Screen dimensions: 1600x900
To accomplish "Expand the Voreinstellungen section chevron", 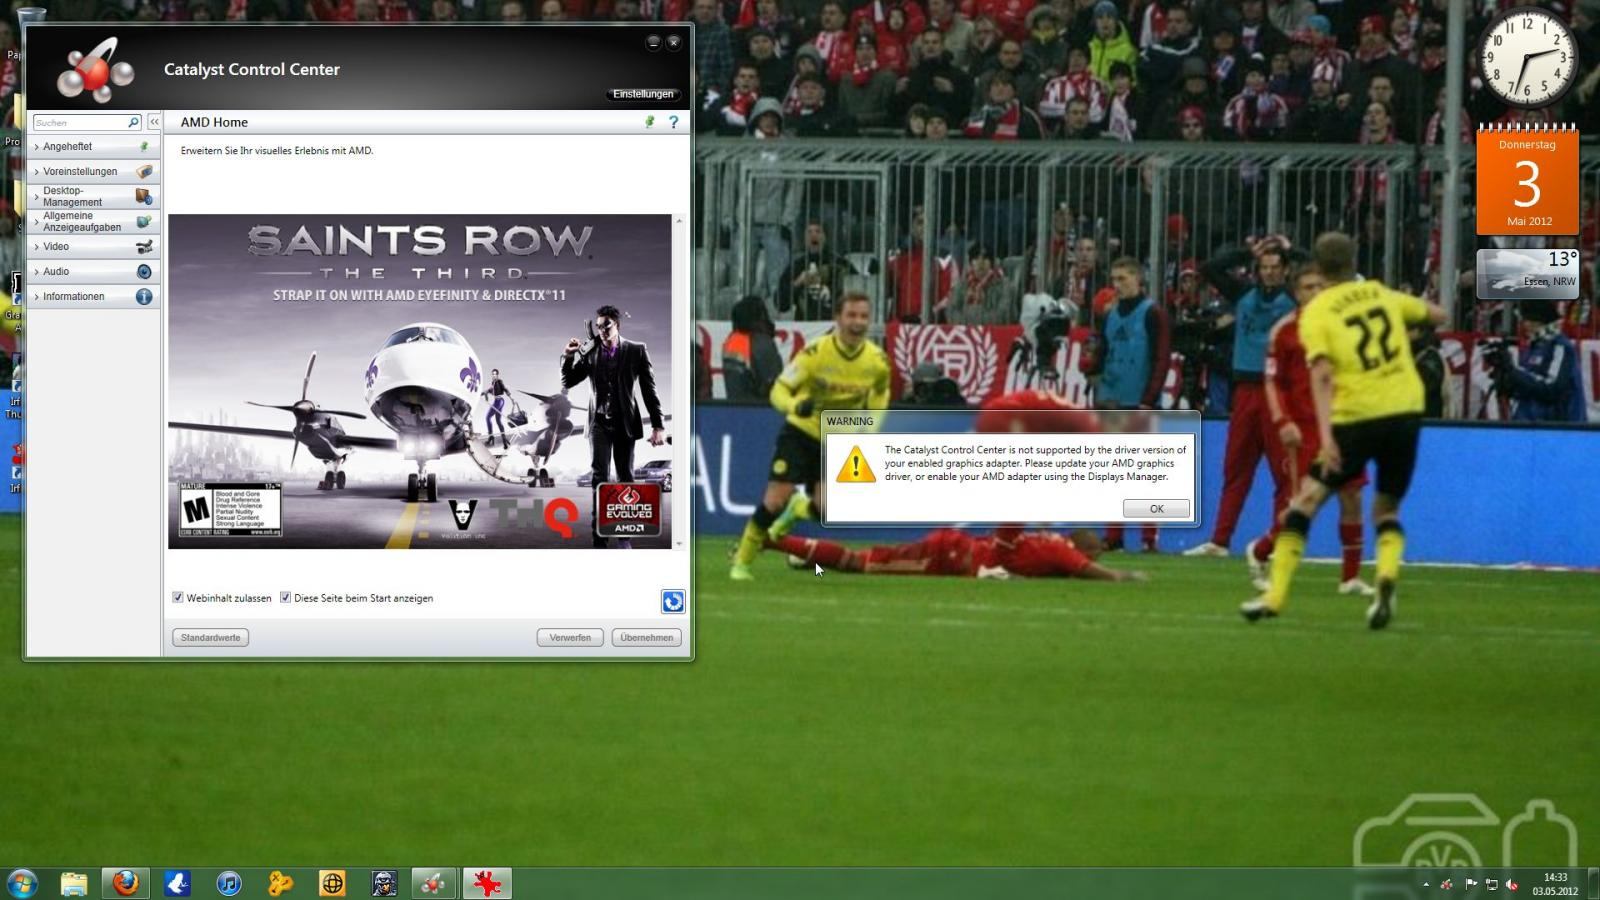I will coord(37,172).
